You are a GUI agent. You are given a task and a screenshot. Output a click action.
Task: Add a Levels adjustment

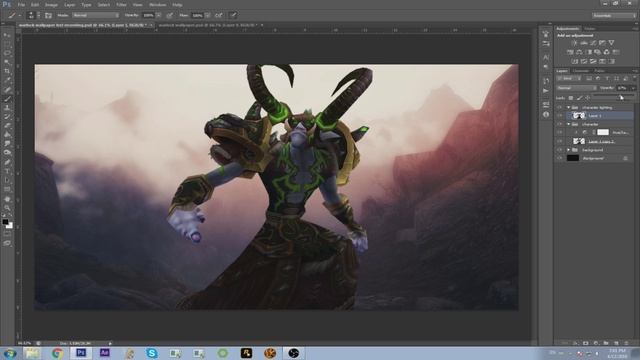tap(584, 43)
